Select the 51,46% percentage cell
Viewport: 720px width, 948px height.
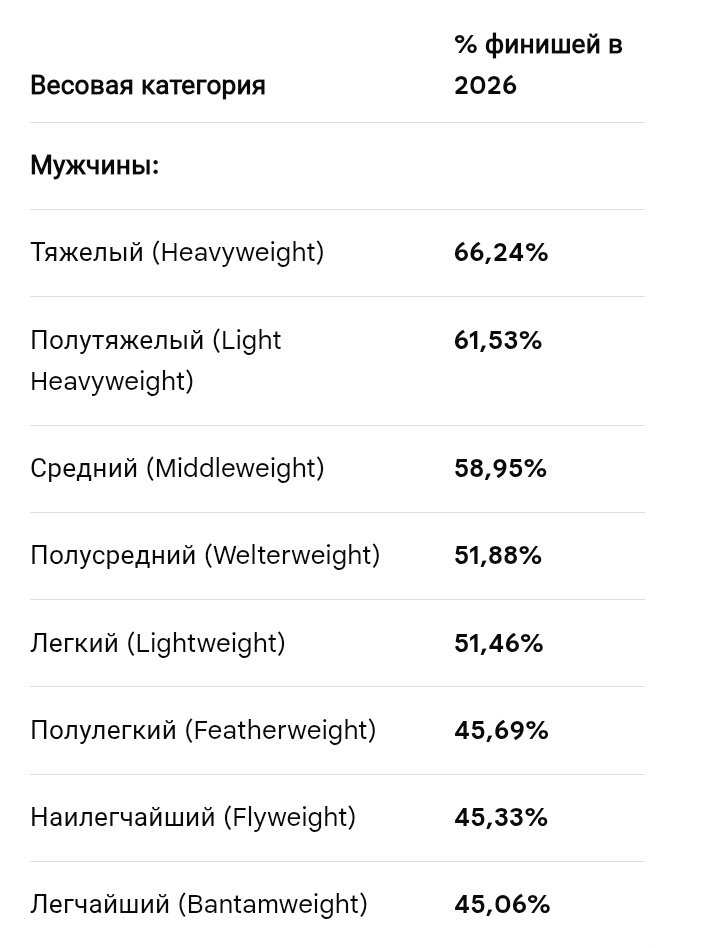[x=499, y=643]
